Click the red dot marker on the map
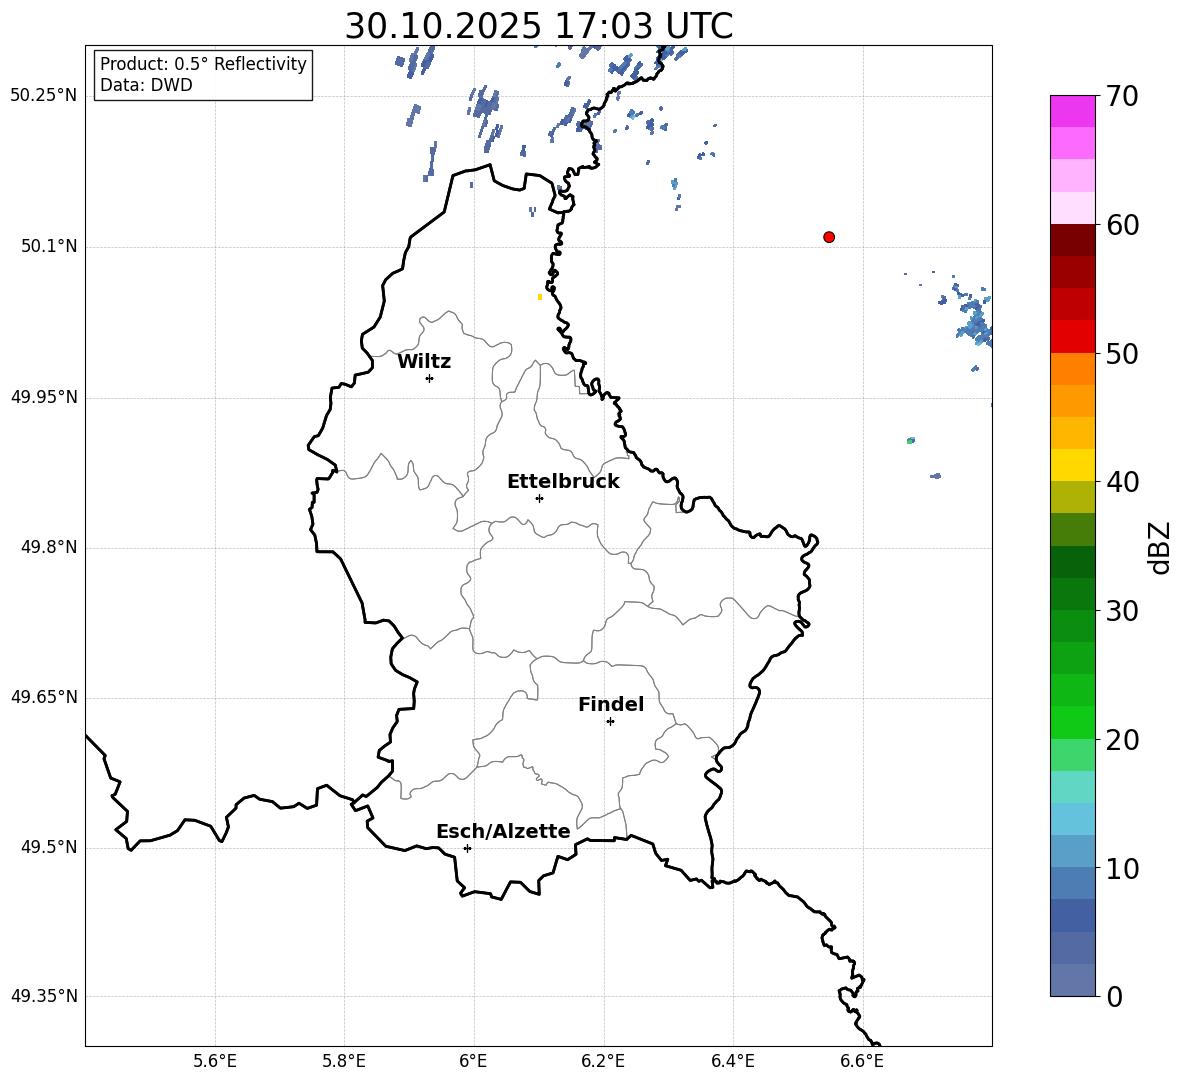1184x1081 pixels. point(829,237)
